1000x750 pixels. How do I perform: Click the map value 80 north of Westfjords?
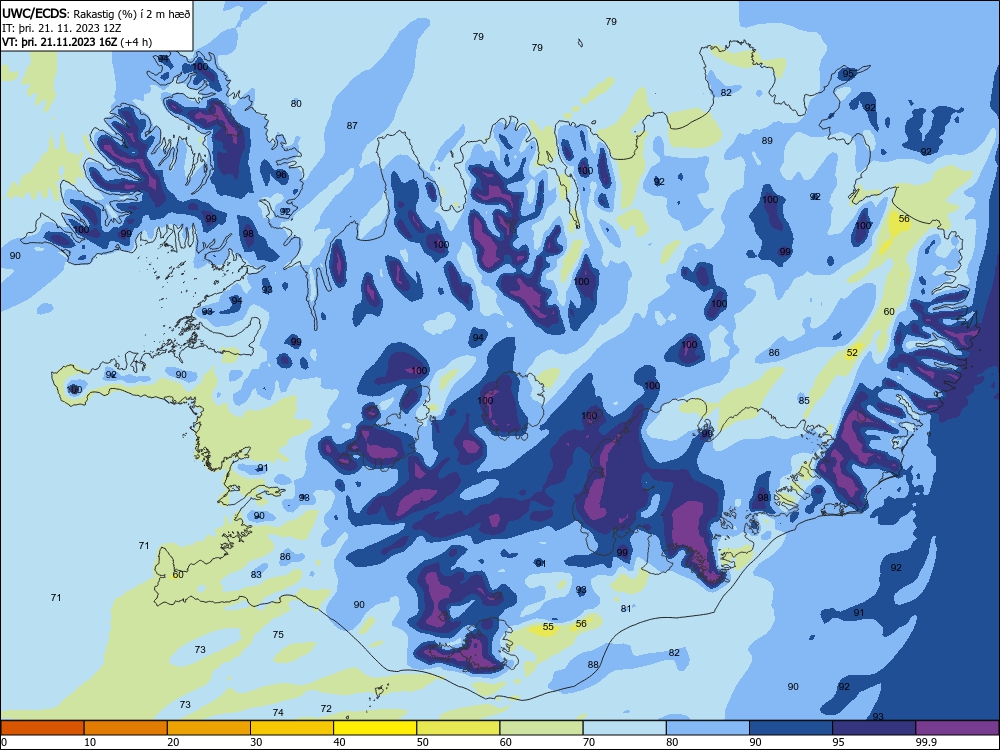tap(296, 103)
